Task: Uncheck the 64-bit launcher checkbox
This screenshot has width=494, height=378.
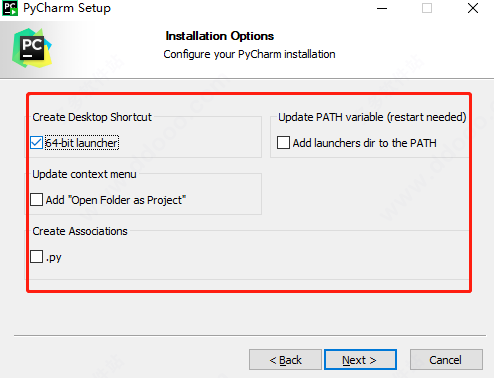Action: click(x=36, y=143)
